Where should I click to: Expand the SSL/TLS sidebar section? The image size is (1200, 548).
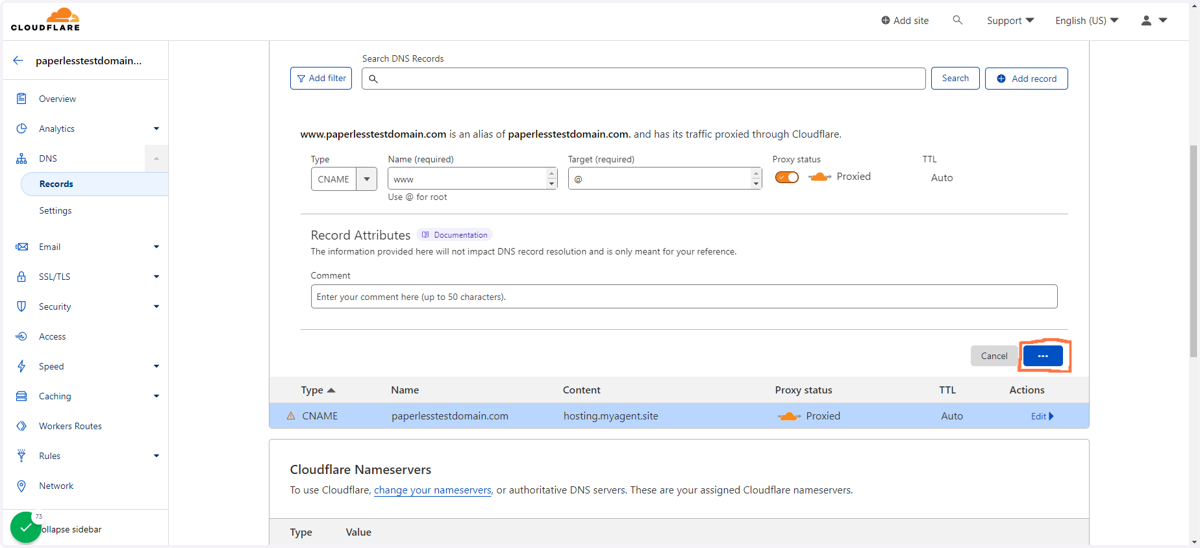[x=156, y=277]
